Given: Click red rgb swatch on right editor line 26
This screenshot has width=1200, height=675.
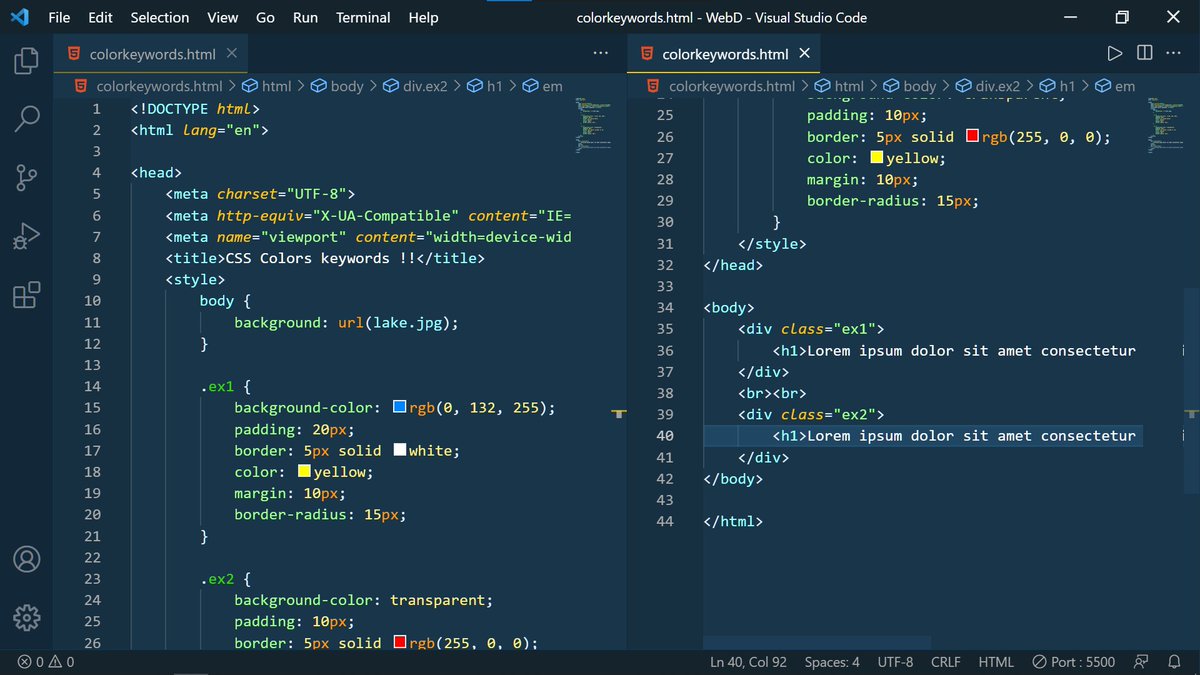Looking at the screenshot, I should pyautogui.click(x=973, y=136).
